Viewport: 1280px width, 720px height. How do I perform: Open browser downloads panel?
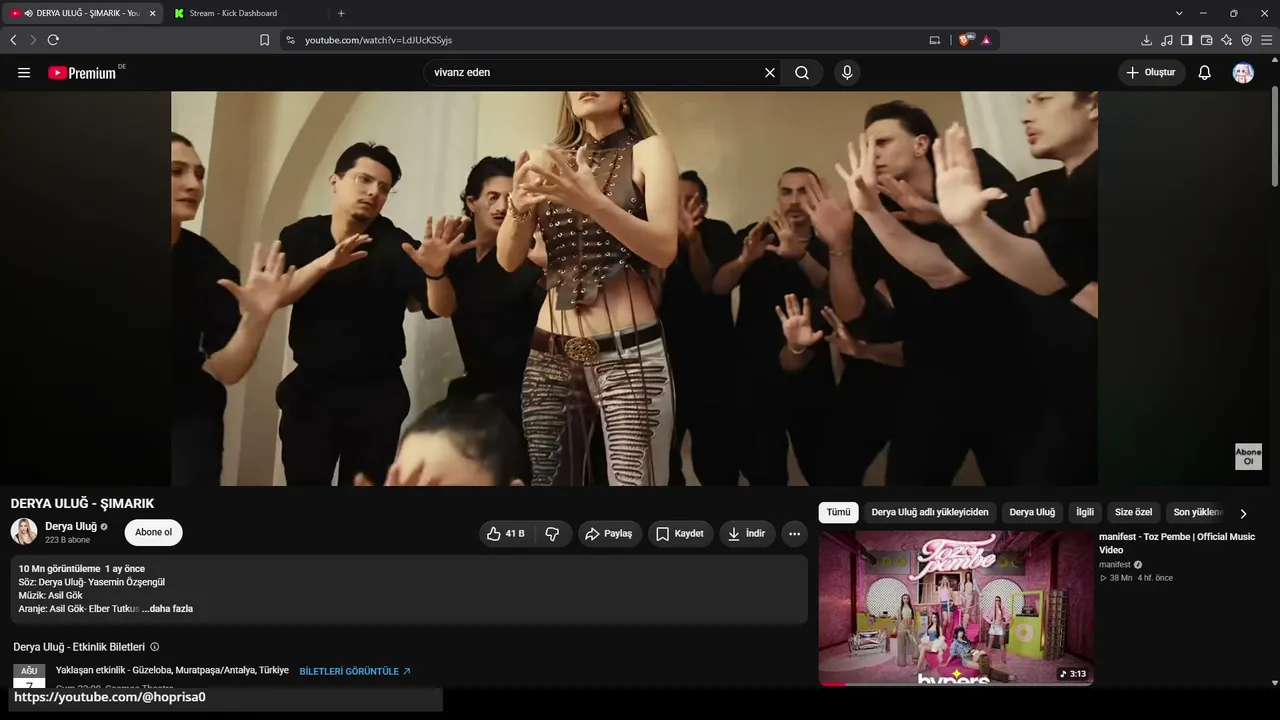coord(1146,40)
